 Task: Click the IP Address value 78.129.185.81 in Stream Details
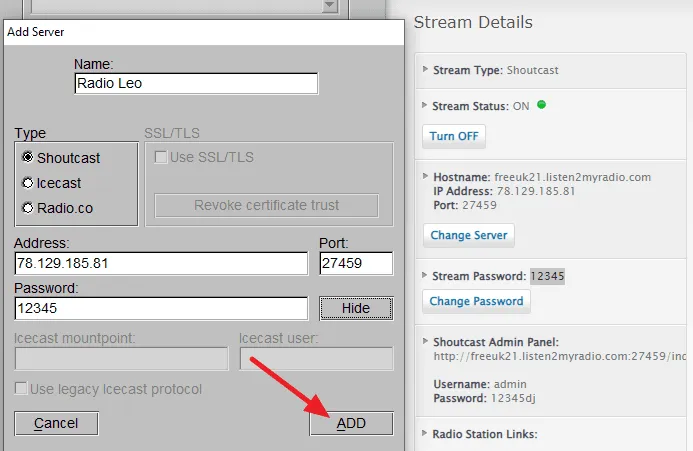click(x=536, y=191)
